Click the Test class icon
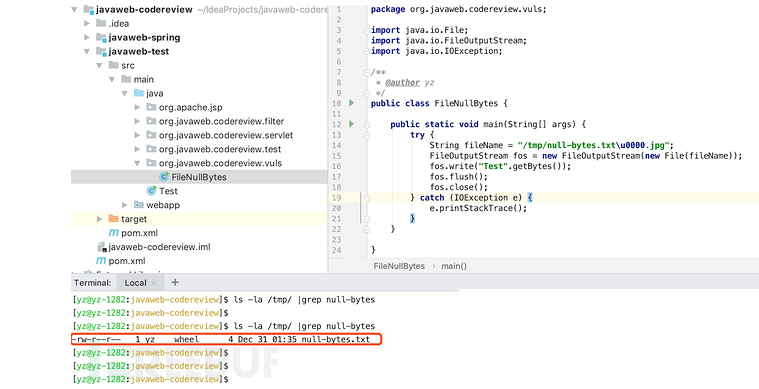This screenshot has height=389, width=759. coord(152,191)
